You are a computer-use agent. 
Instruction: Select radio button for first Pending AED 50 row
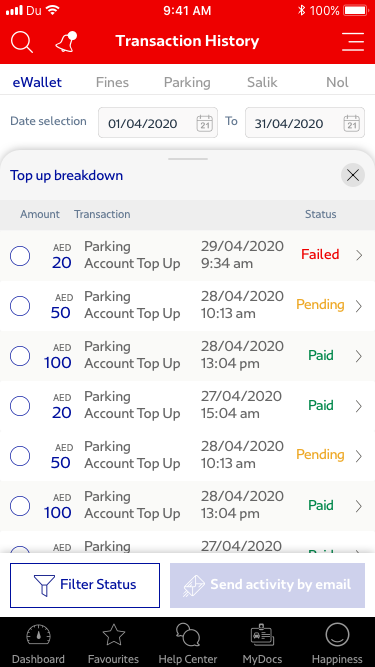click(20, 306)
